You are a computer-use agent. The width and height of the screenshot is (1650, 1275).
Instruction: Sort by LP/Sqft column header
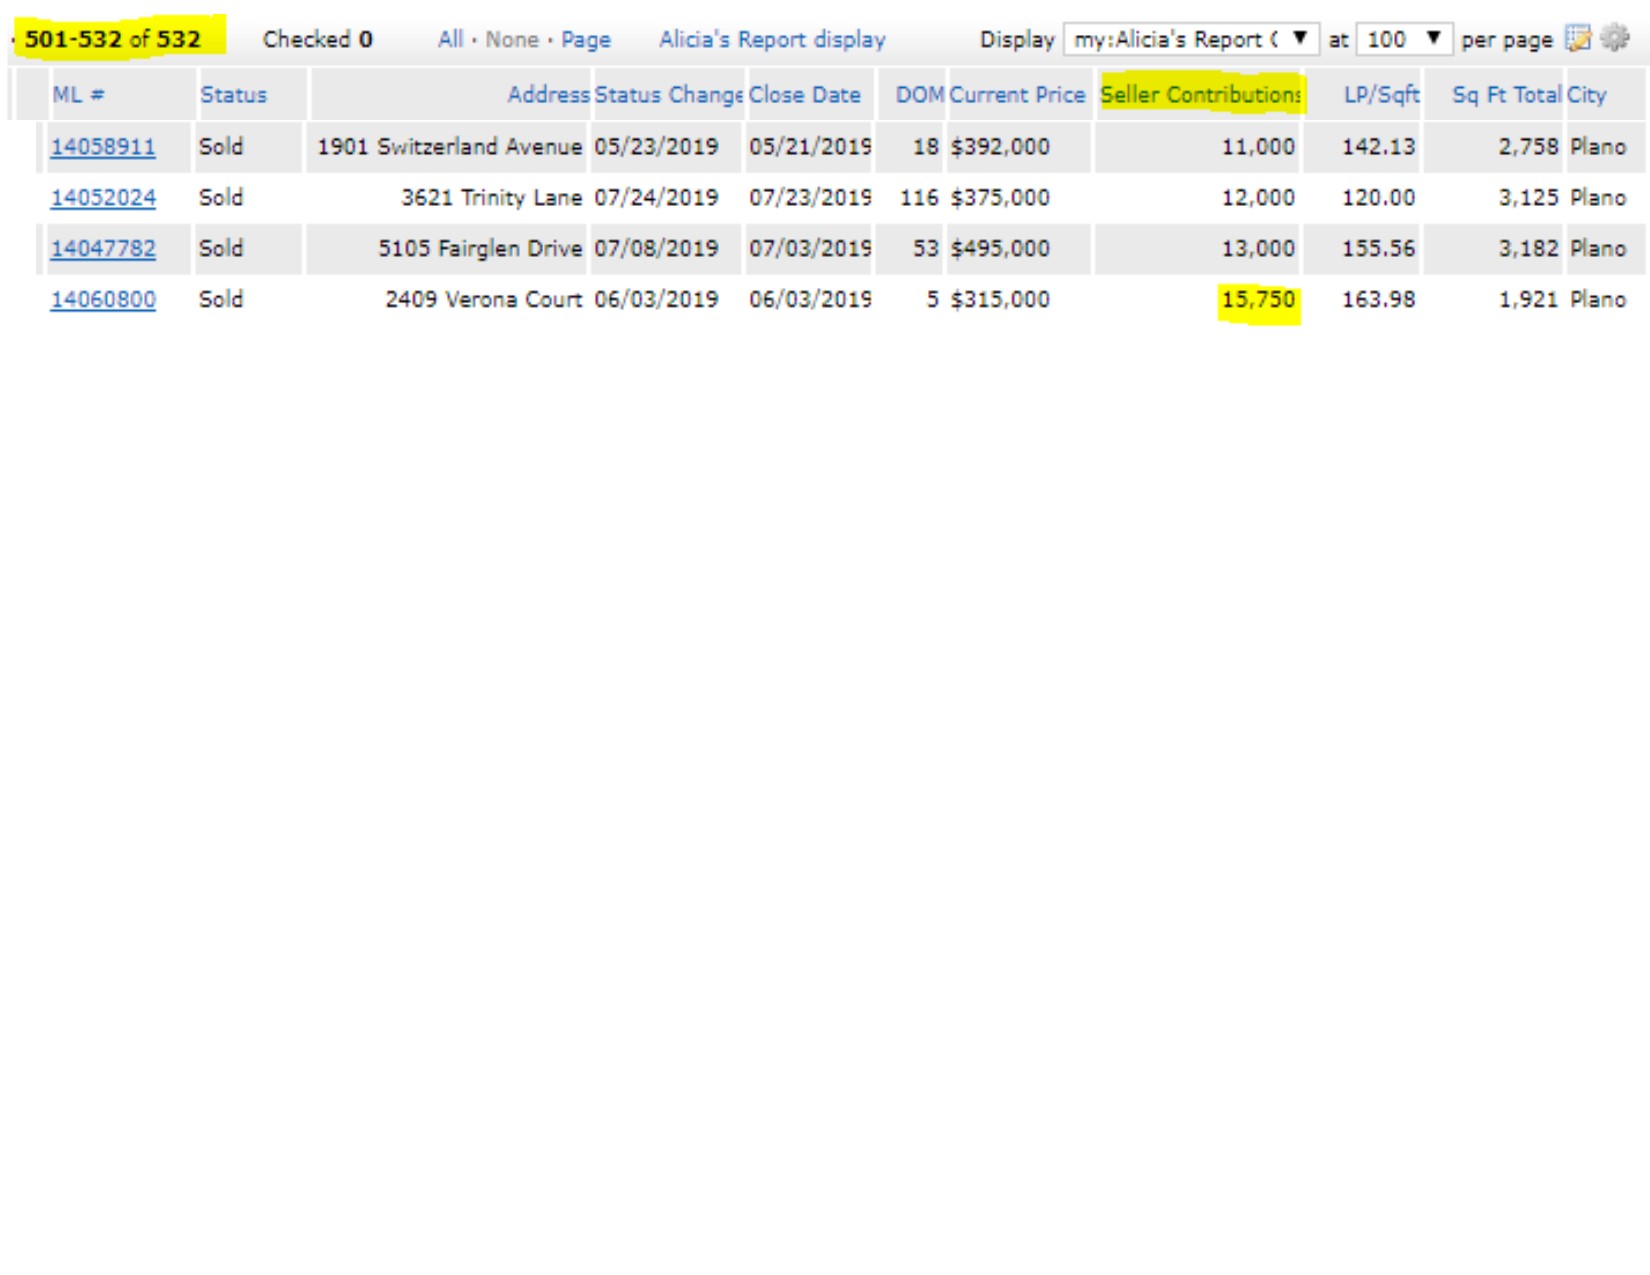1381,95
